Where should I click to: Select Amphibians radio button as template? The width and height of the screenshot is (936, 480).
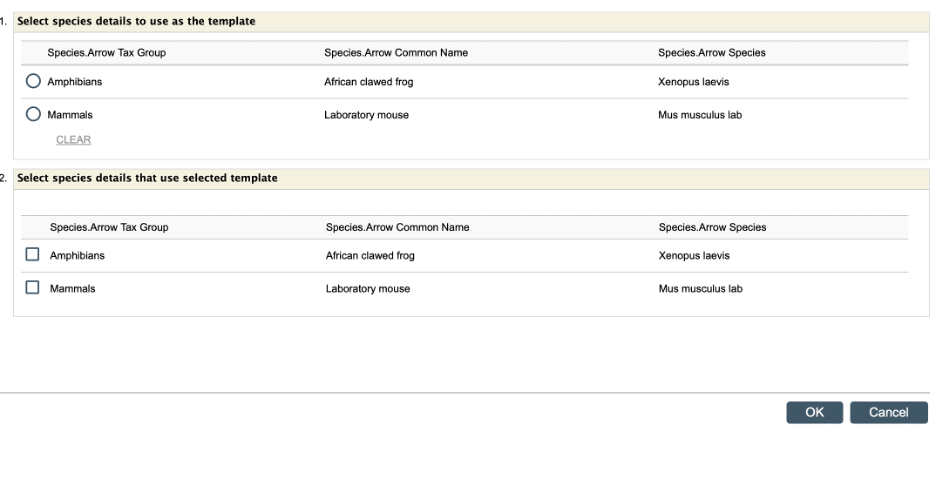tap(33, 82)
